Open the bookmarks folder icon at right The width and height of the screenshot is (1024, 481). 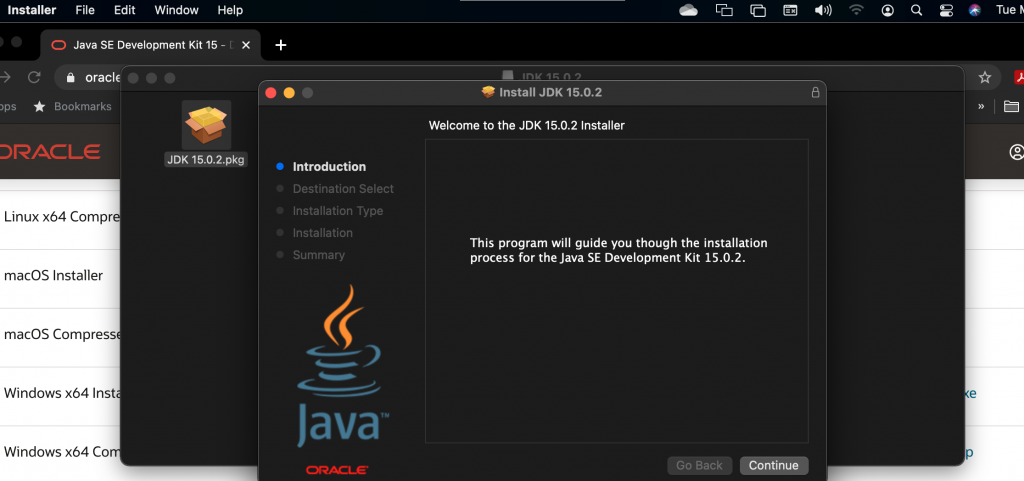1011,106
